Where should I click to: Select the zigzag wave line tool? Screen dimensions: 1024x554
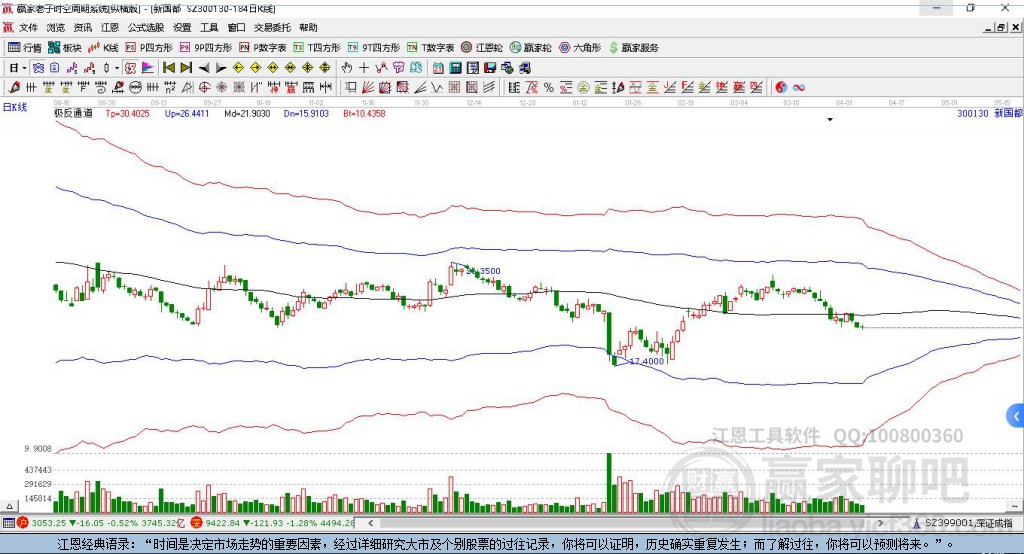click(x=437, y=88)
